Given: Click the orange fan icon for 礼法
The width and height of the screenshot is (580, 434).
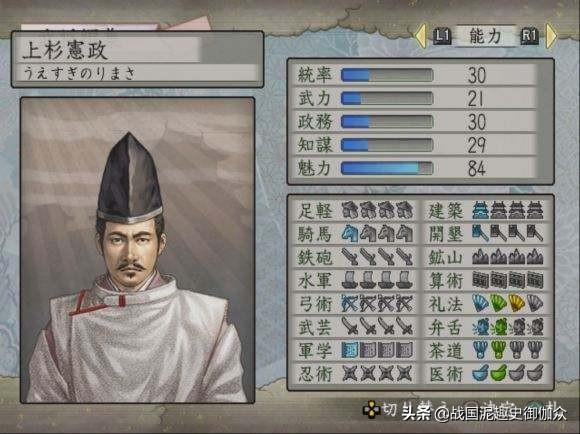Looking at the screenshot, I should [x=517, y=303].
